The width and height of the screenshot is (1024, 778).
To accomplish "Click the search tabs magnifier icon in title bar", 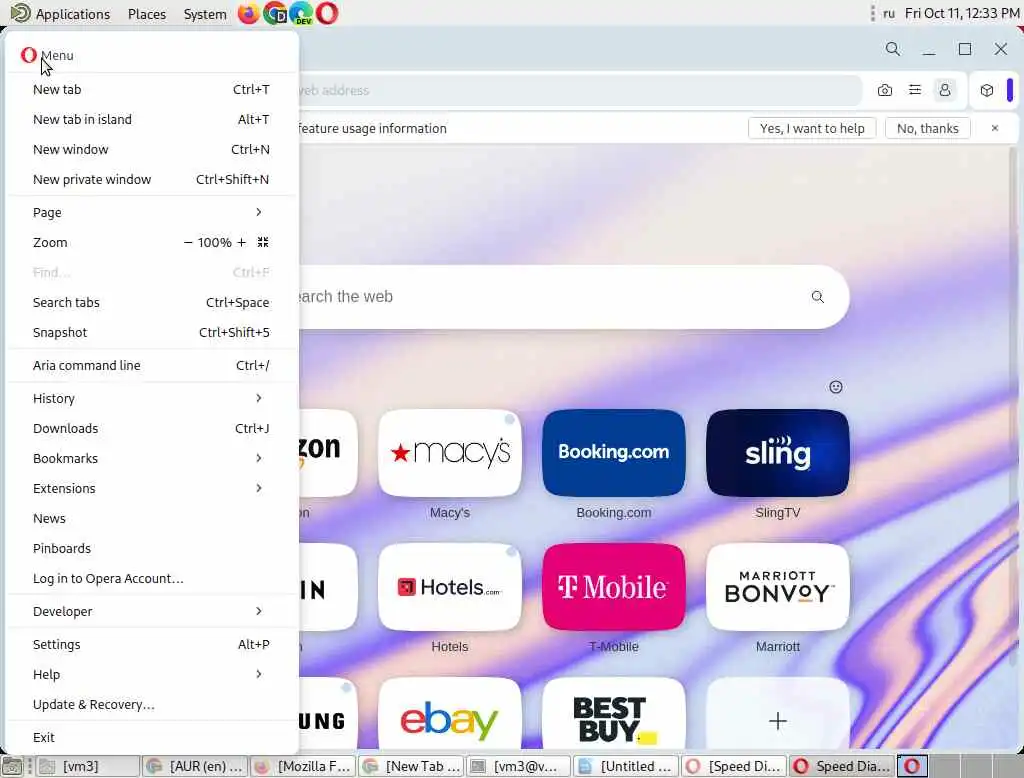I will tap(893, 49).
